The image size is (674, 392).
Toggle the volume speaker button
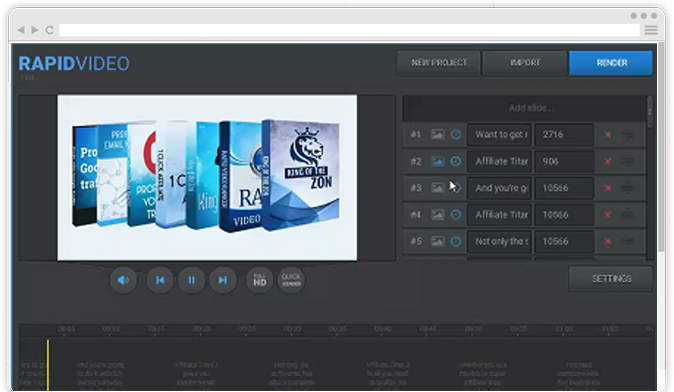123,280
